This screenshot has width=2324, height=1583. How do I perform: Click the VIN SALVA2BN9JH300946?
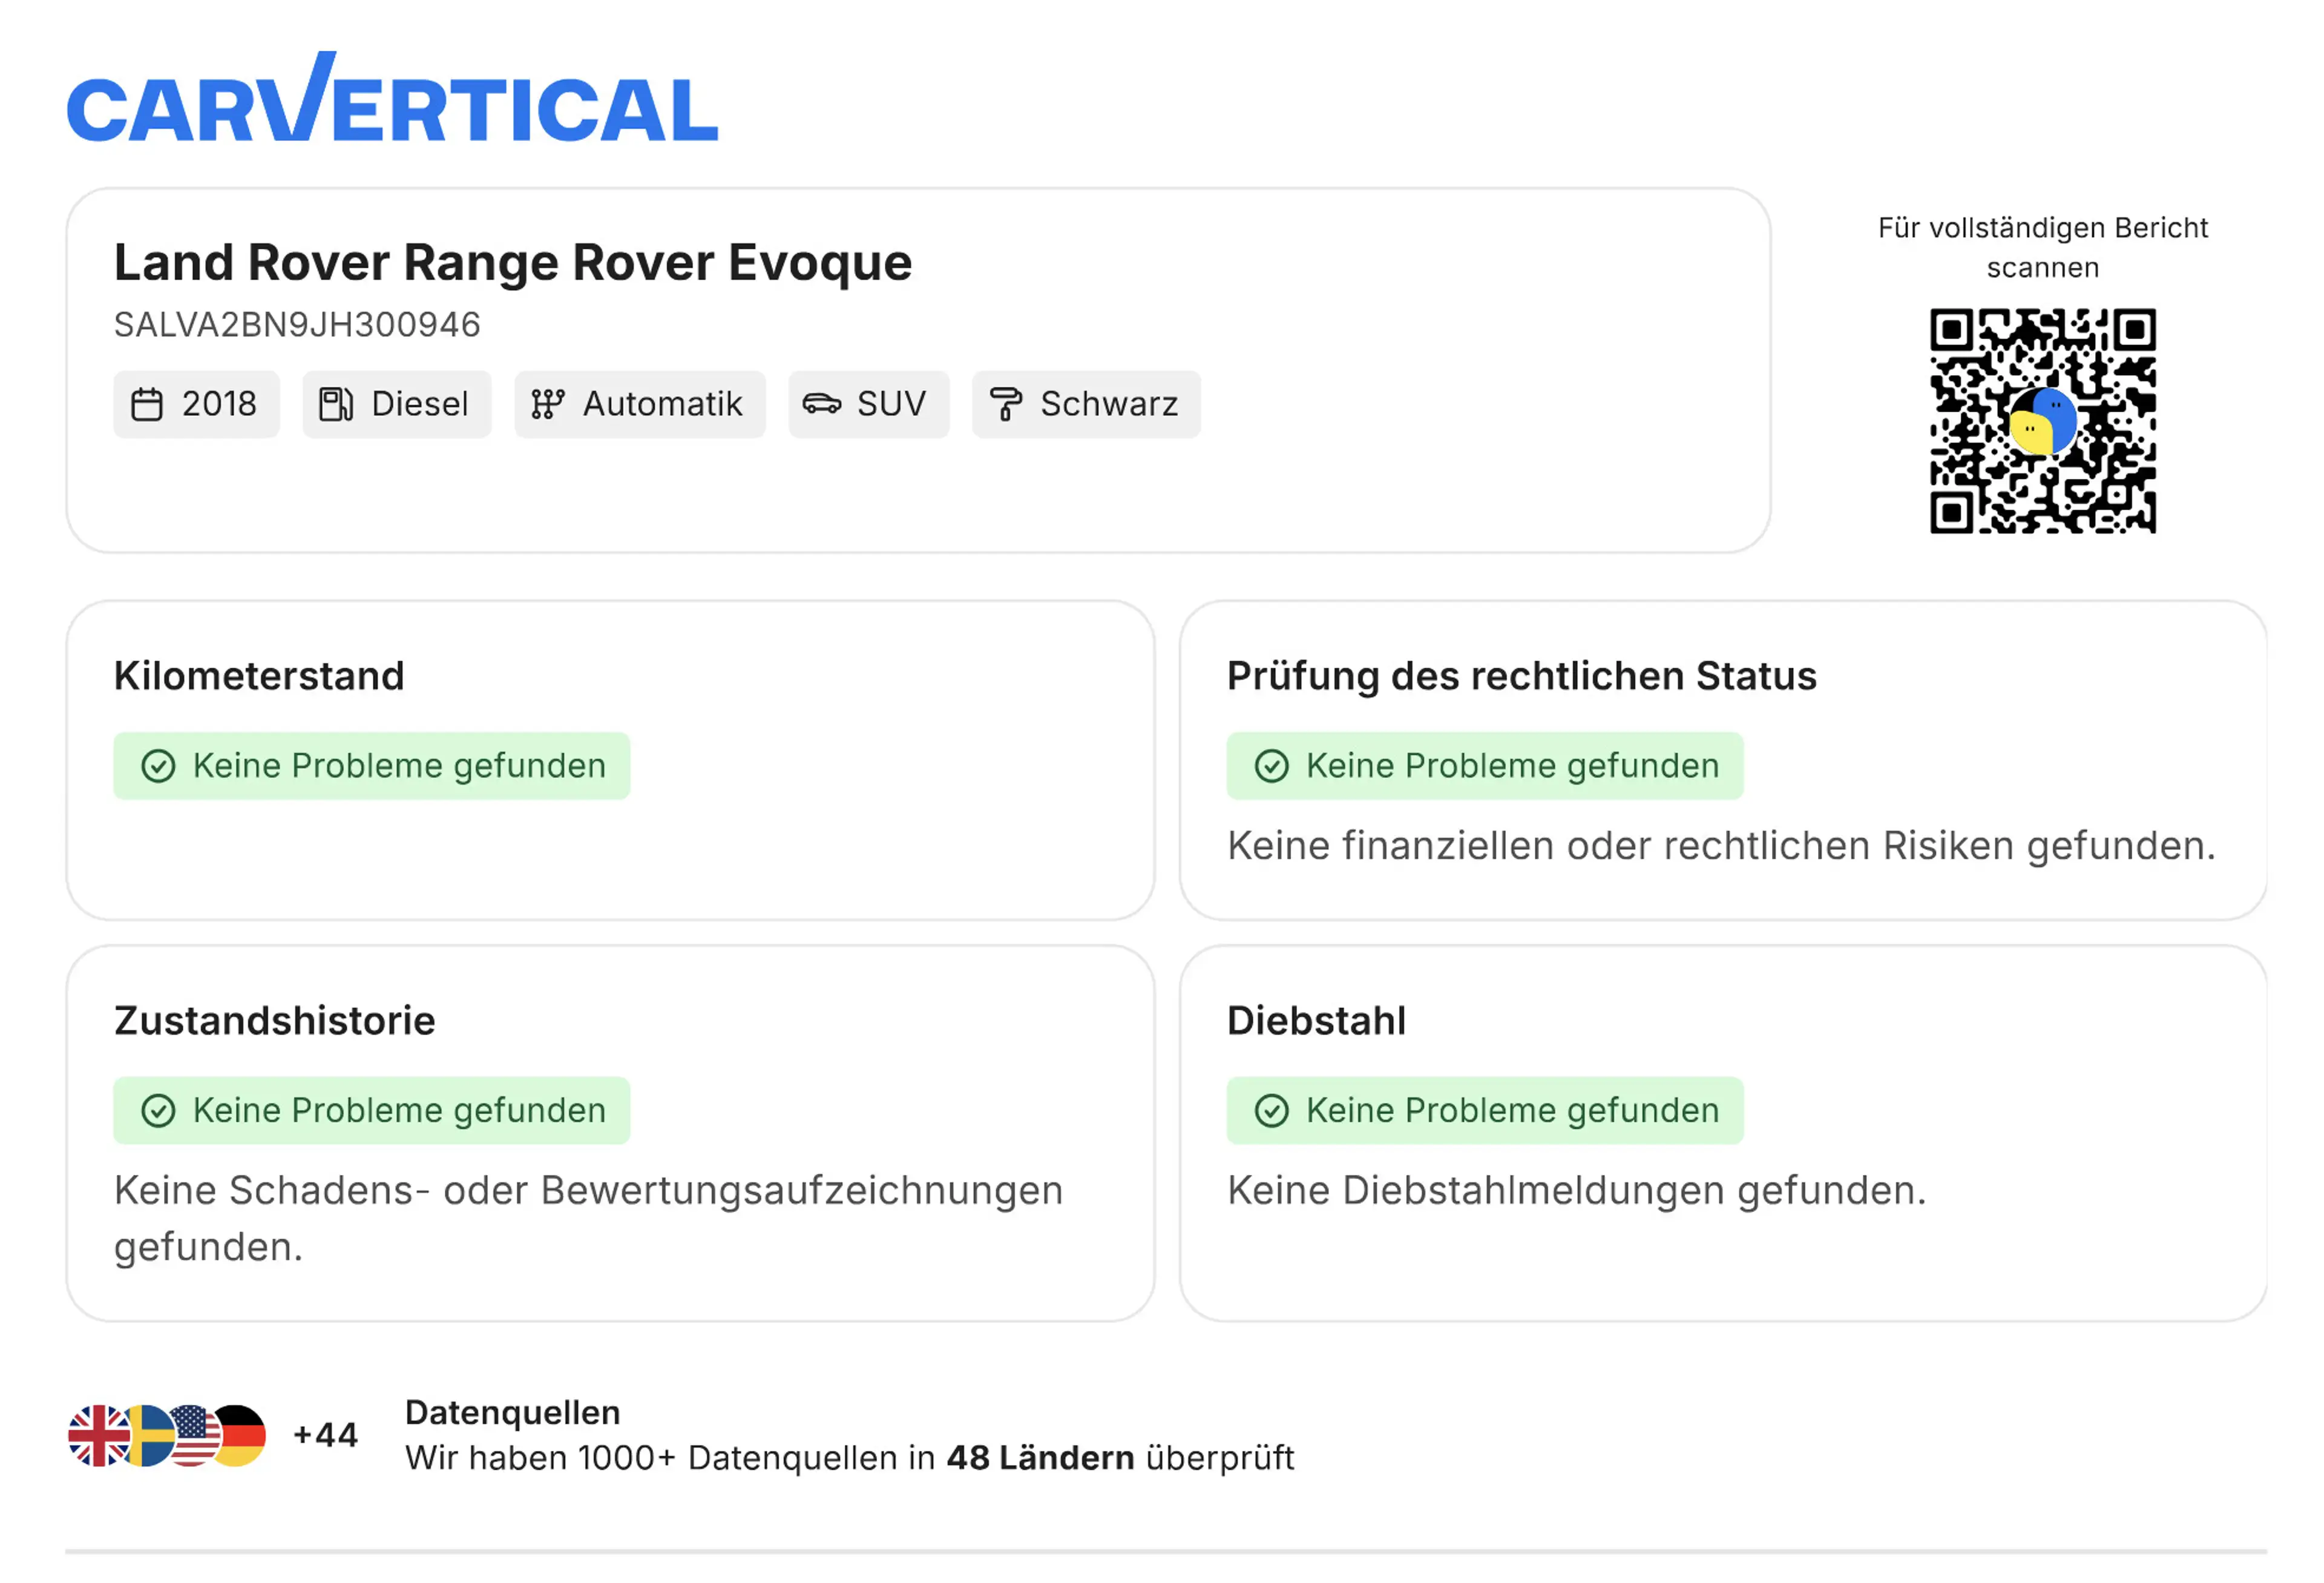[297, 325]
